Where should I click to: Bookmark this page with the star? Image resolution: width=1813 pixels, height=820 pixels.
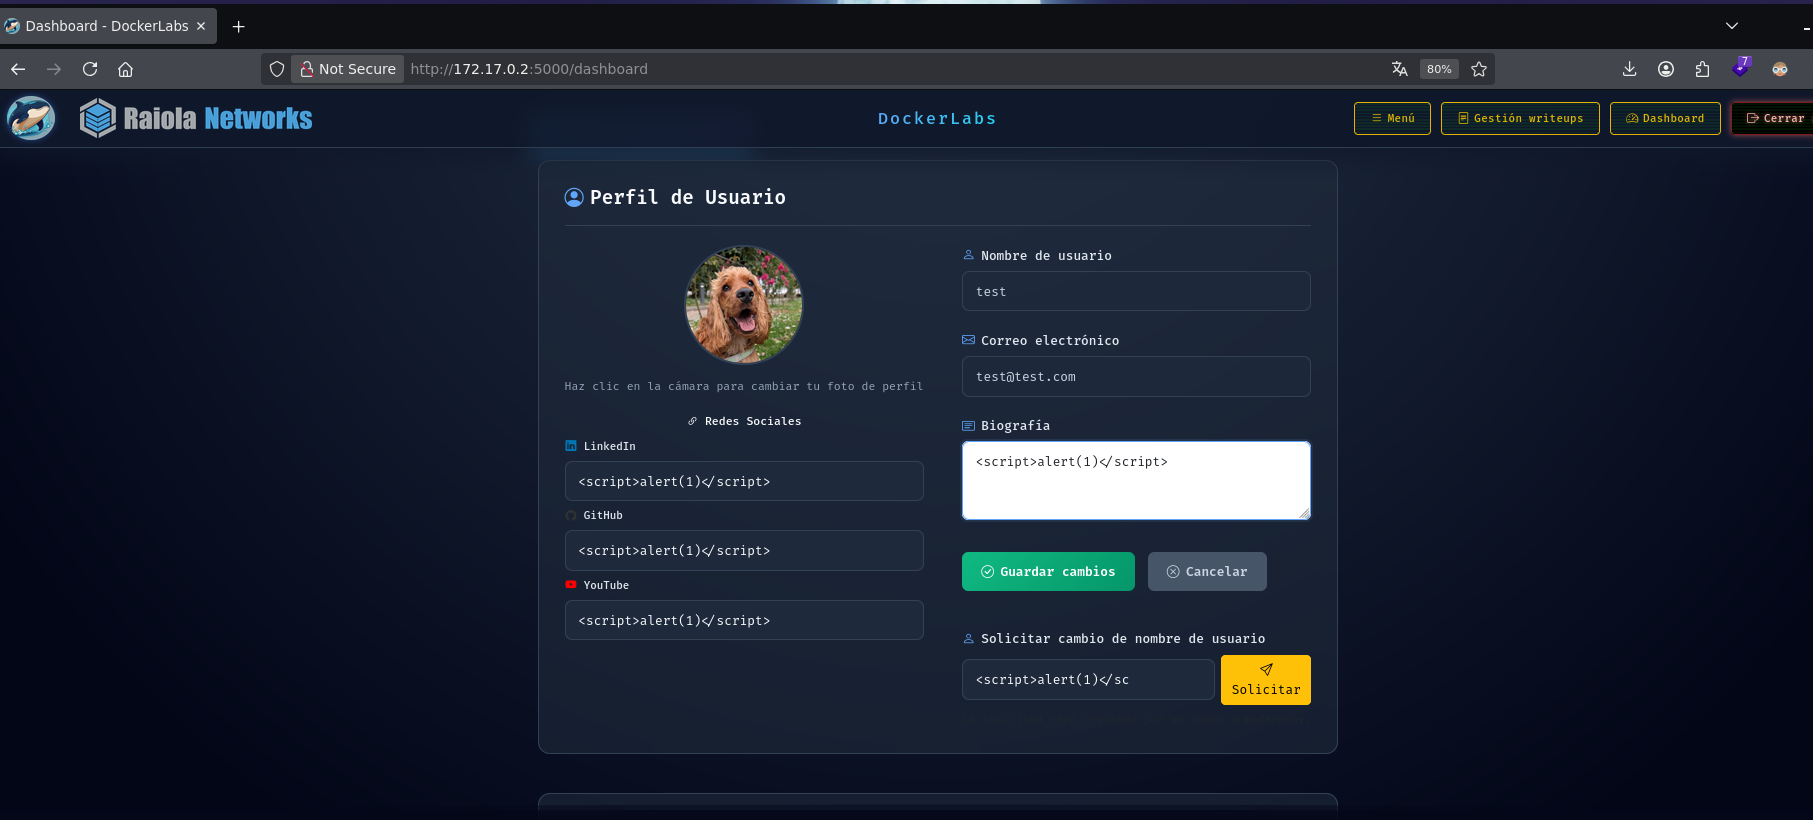coord(1479,69)
